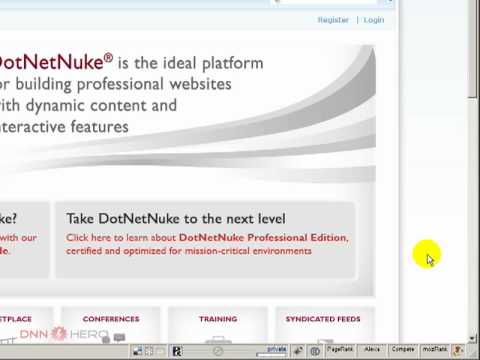This screenshot has height=360, width=480.
Task: Click the 'Take DotNetNuke to the next level' heading
Action: coord(176,219)
